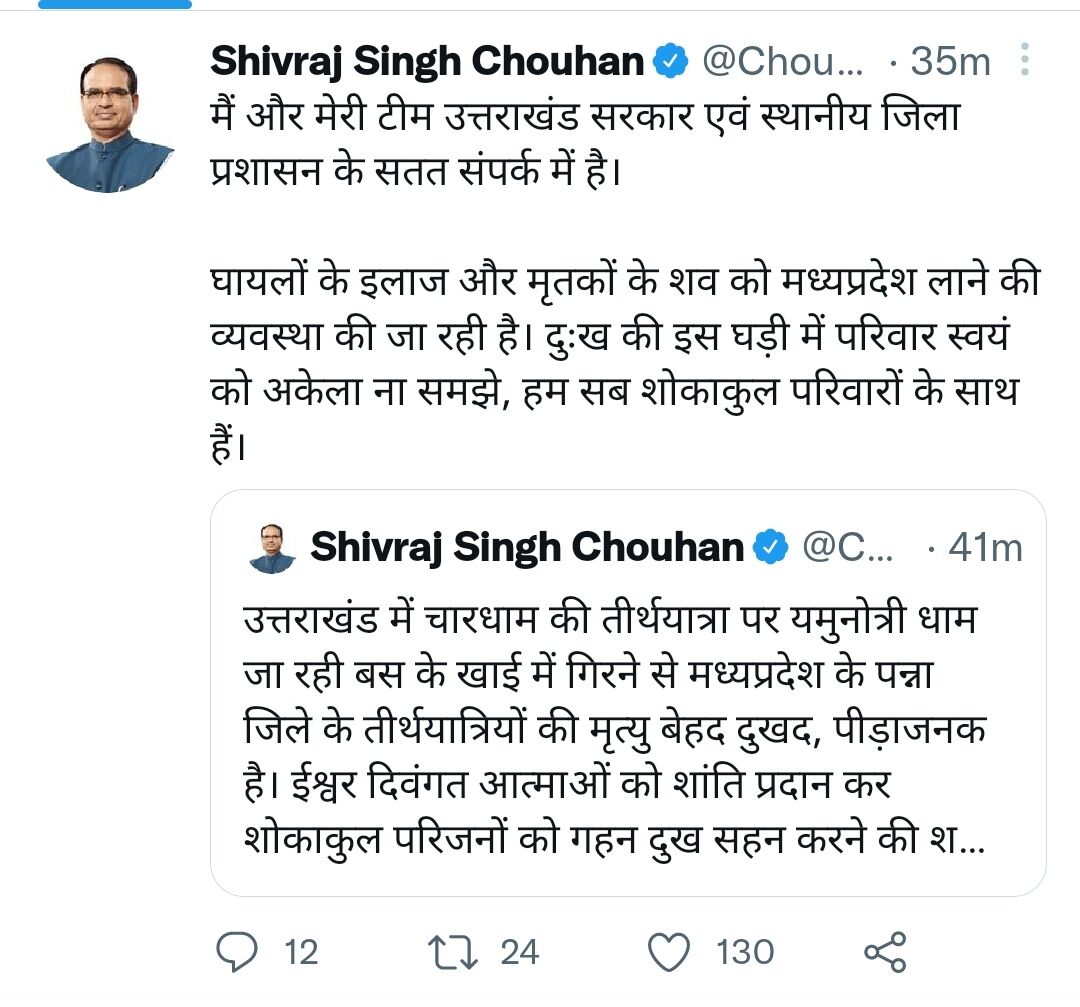Click the reply count 12
The height and width of the screenshot is (1007, 1080).
[300, 951]
